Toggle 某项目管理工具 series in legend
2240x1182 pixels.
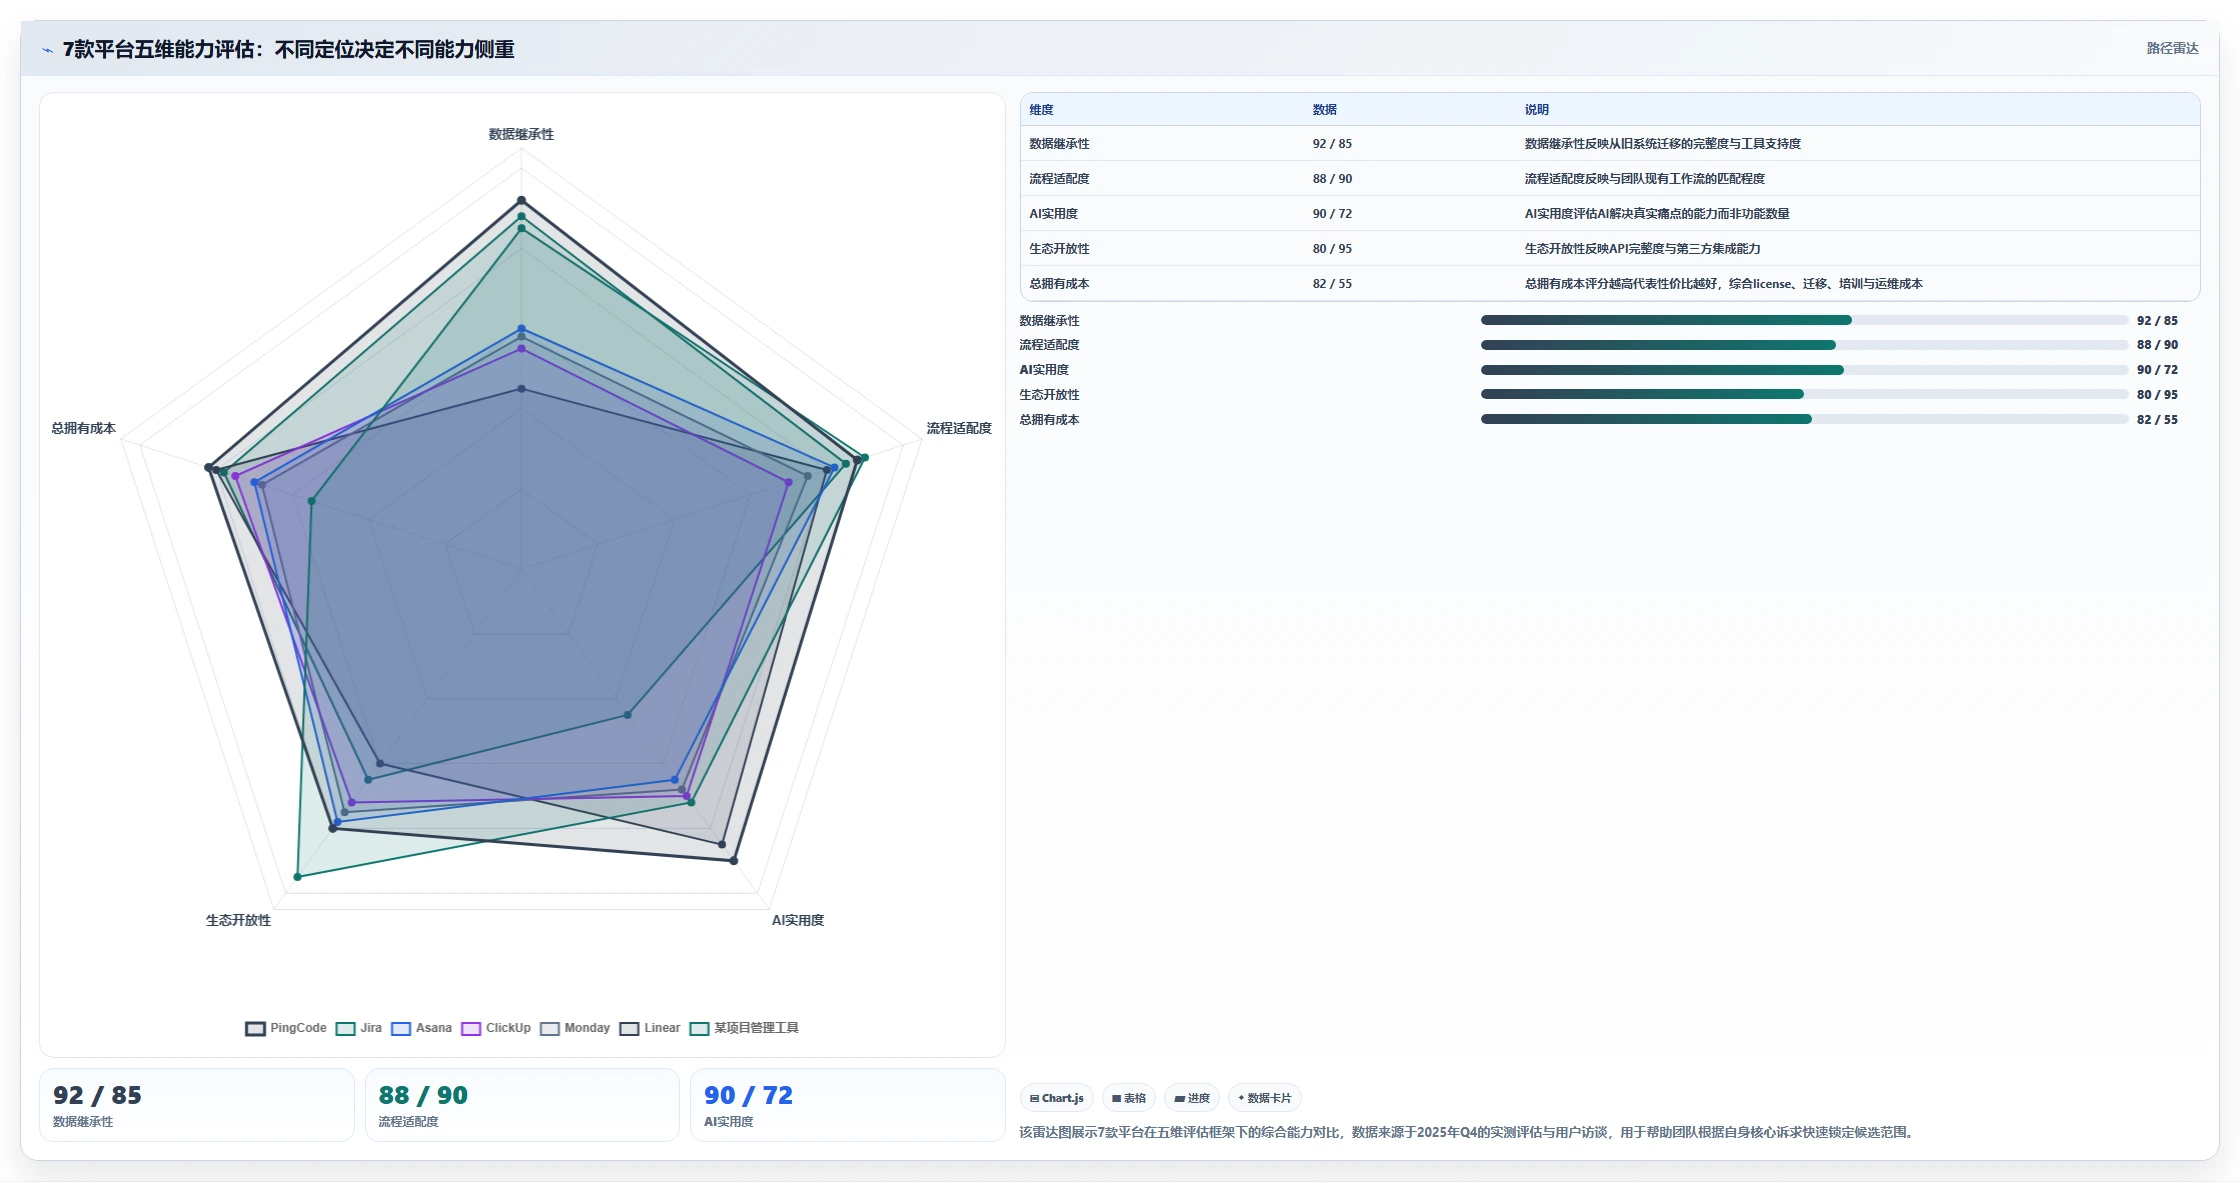[x=744, y=1028]
